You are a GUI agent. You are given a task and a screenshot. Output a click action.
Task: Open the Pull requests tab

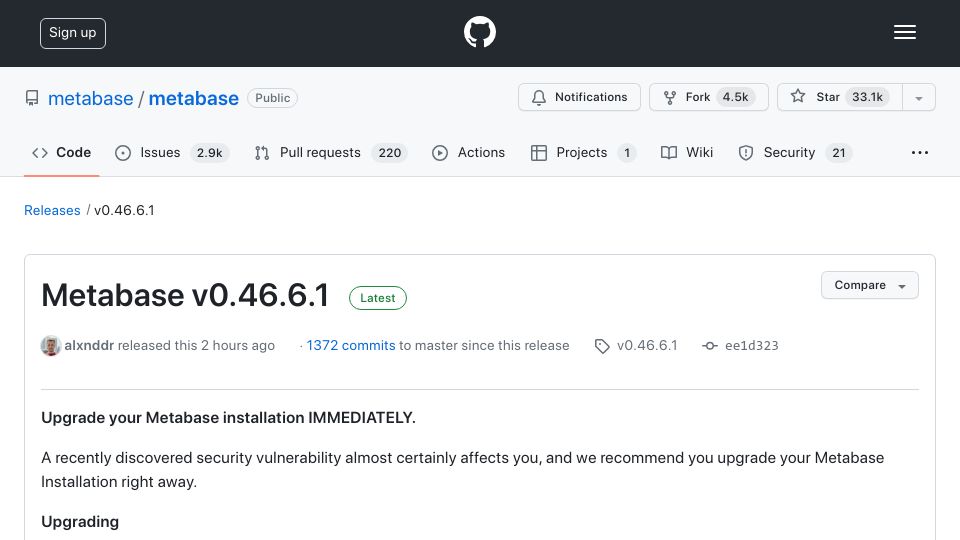click(331, 153)
